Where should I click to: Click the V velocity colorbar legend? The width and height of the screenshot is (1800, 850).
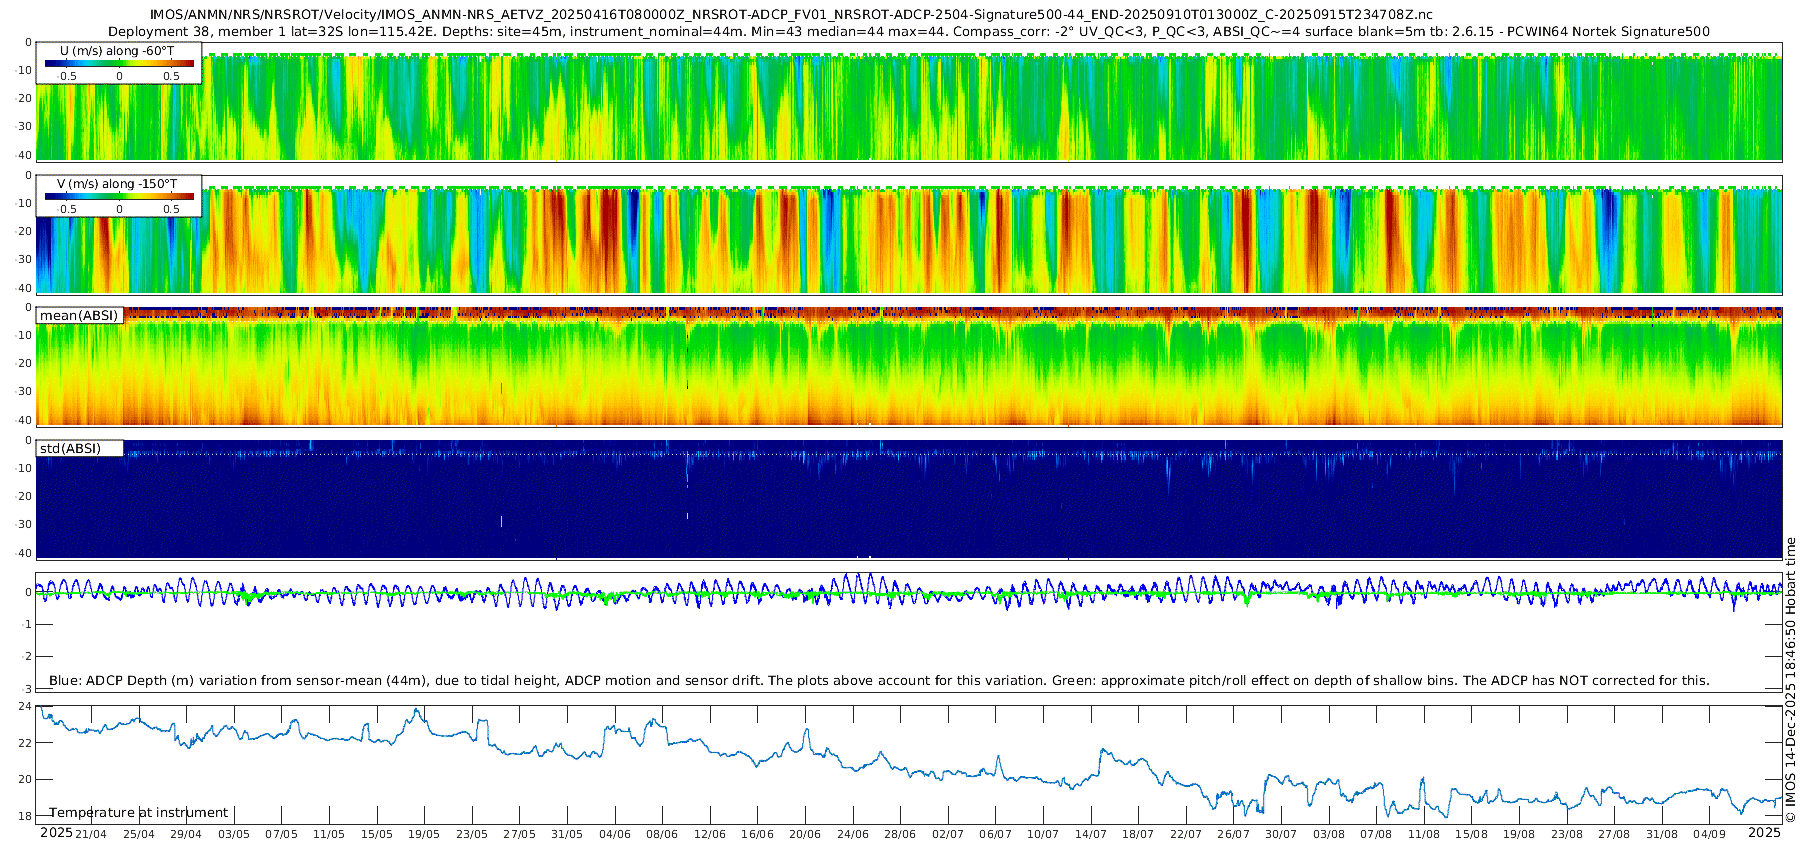tap(119, 196)
